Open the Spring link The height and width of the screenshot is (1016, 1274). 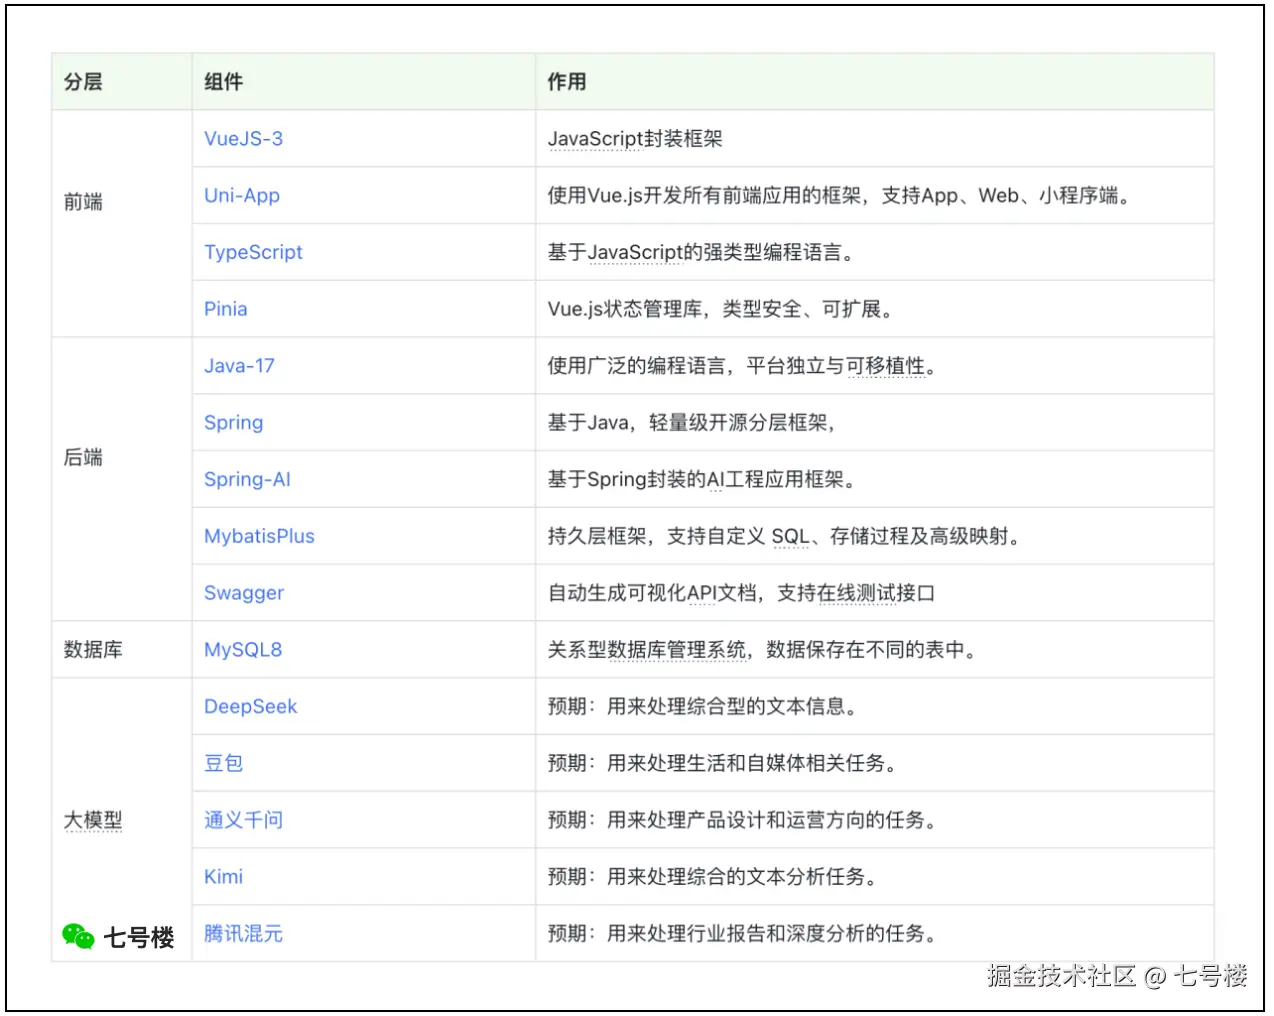click(x=234, y=423)
